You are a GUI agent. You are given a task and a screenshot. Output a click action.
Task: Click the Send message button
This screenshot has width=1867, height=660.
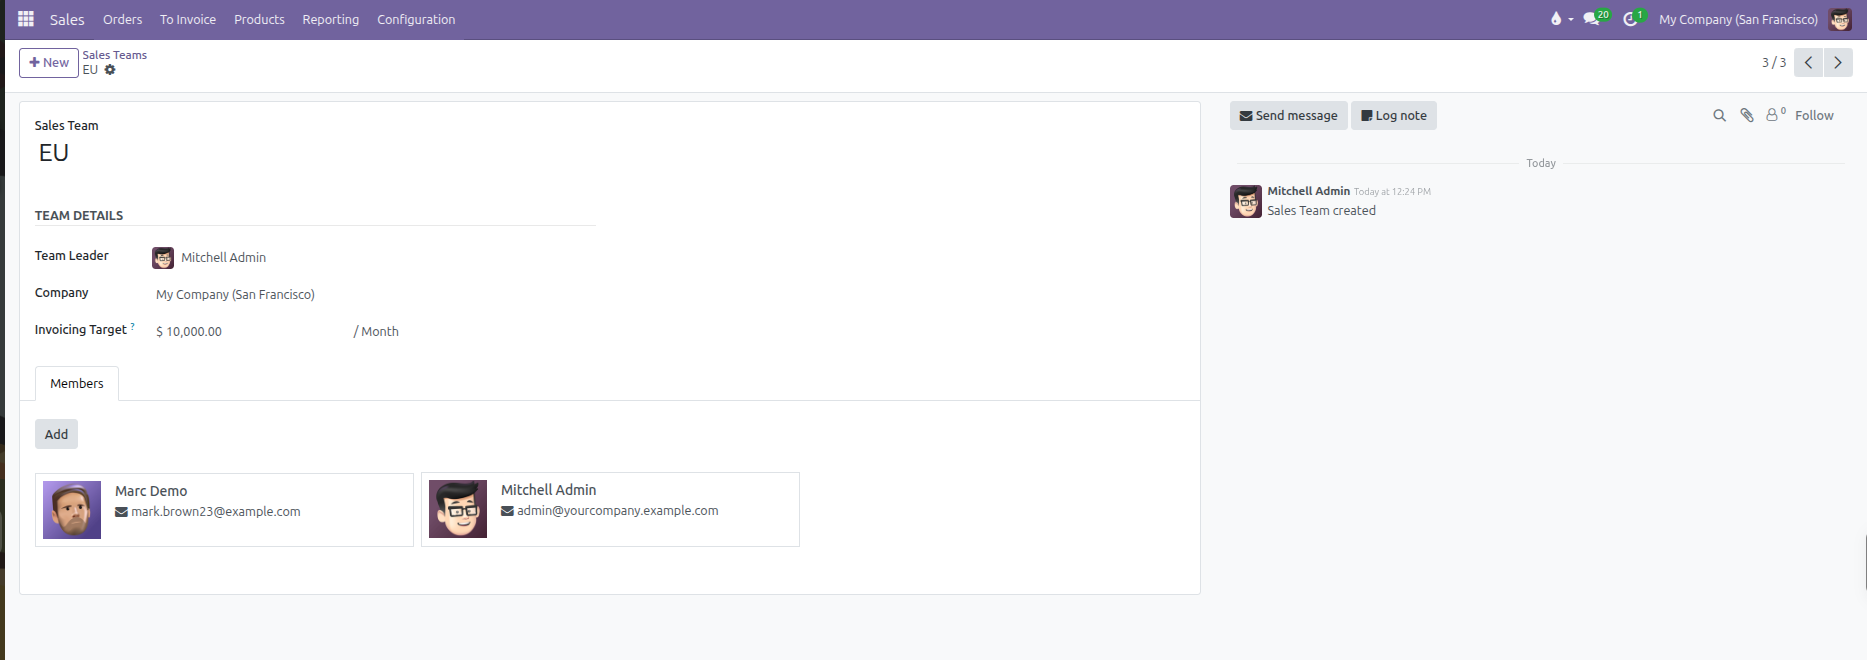(1289, 116)
